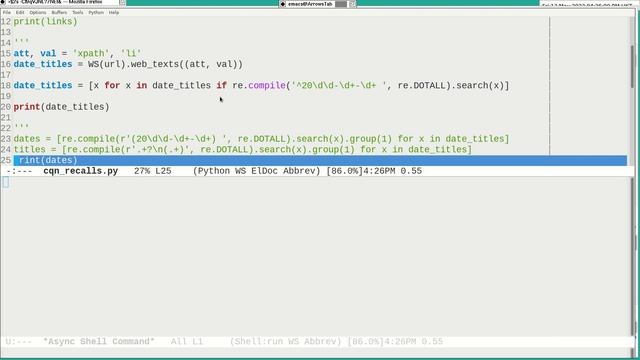640x360 pixels.
Task: Click the (Python WS ElDoc Abbrev) mode indicator
Action: [256, 171]
